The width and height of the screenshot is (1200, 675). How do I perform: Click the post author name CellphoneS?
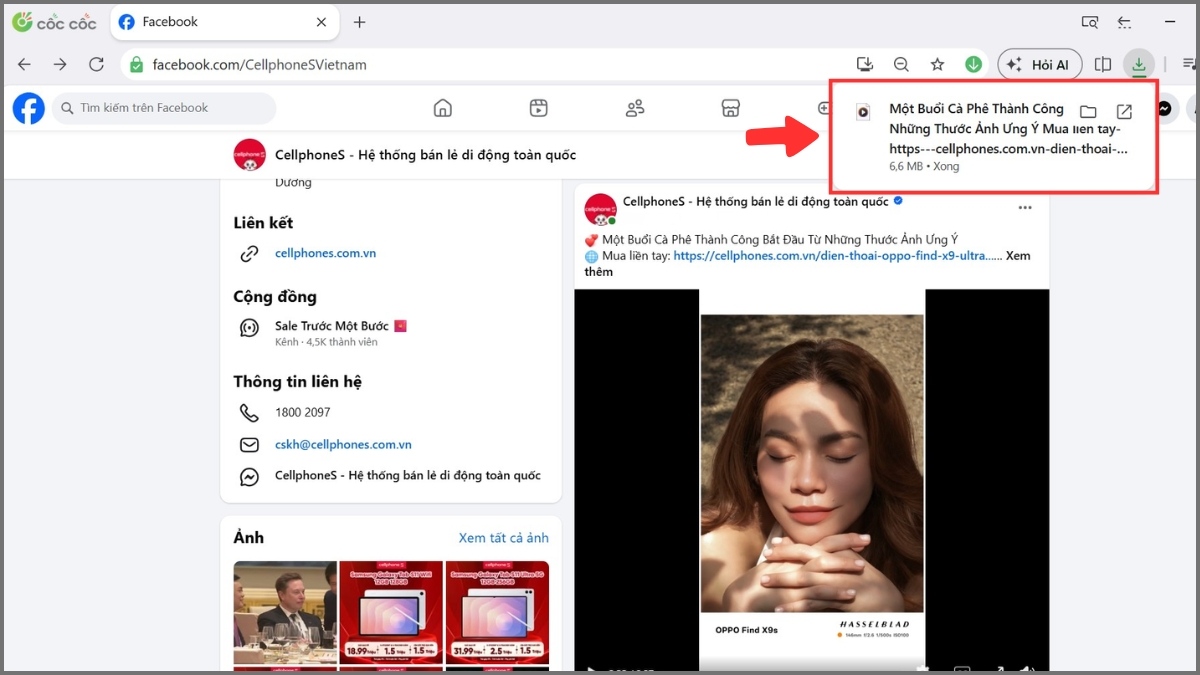(755, 201)
